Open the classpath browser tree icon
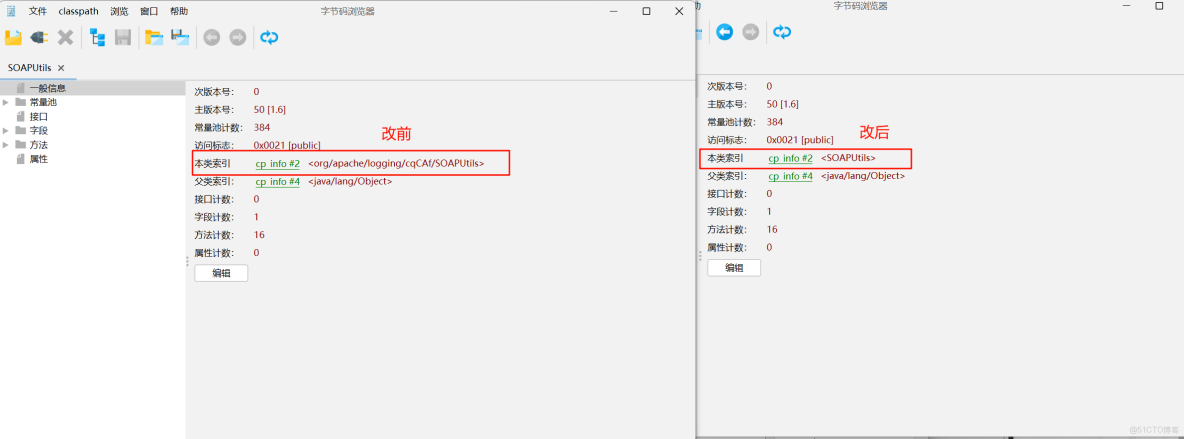The image size is (1184, 439). (x=97, y=37)
